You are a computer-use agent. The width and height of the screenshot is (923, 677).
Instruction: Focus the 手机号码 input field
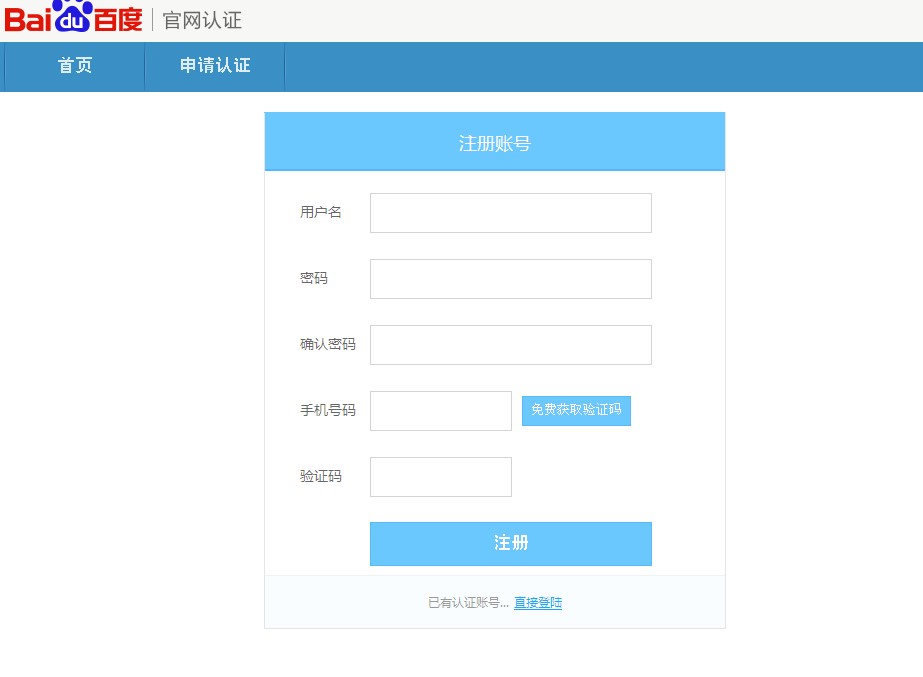(440, 410)
